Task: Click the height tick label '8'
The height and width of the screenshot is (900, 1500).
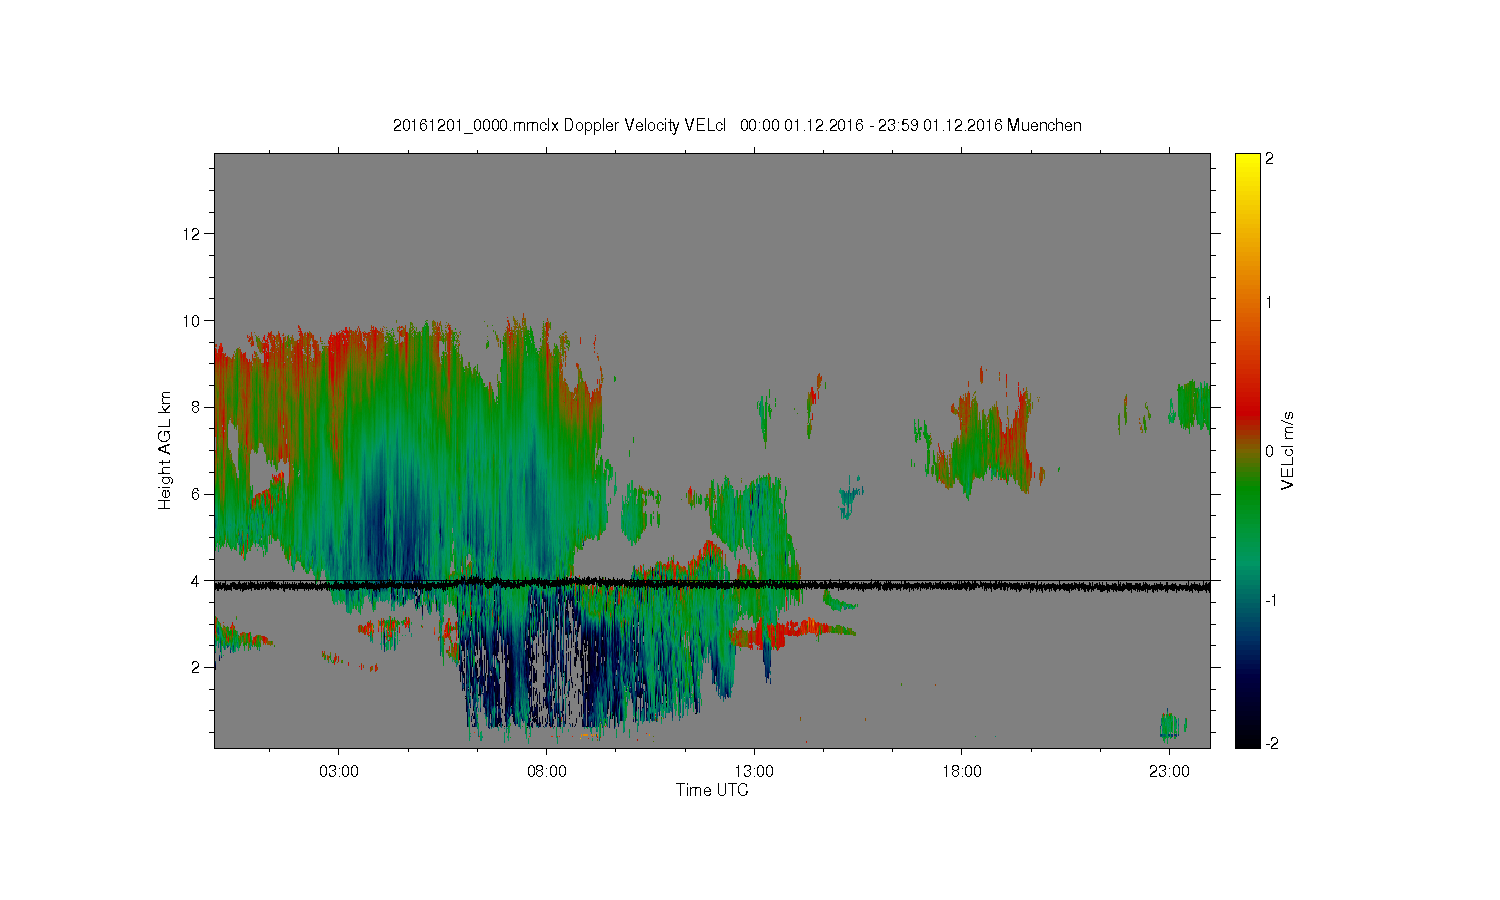Action: [x=197, y=407]
